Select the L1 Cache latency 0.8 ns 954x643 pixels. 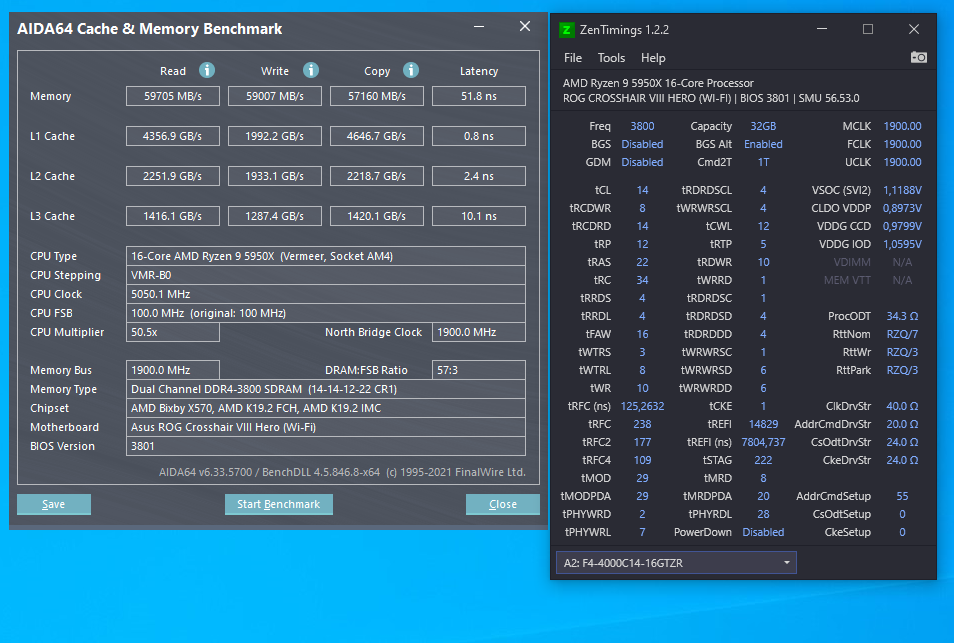tap(479, 136)
